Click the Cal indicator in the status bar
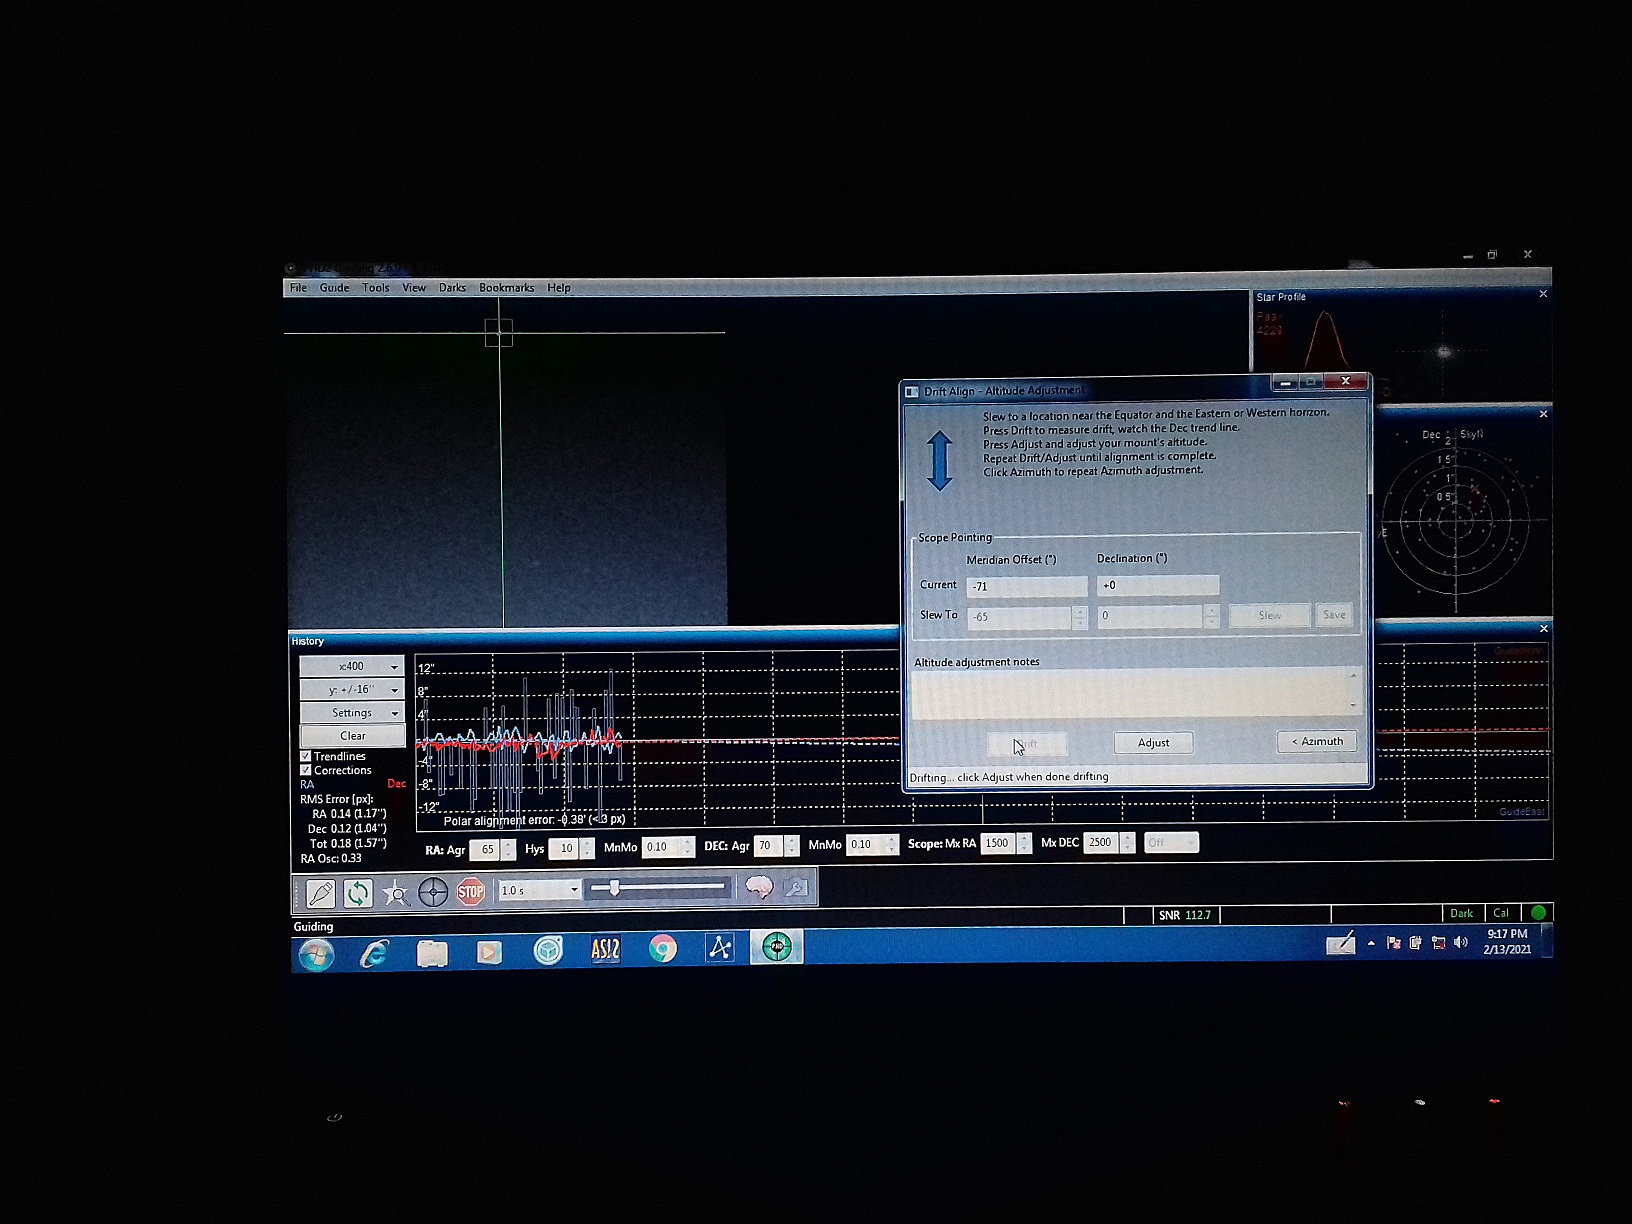 click(1501, 913)
